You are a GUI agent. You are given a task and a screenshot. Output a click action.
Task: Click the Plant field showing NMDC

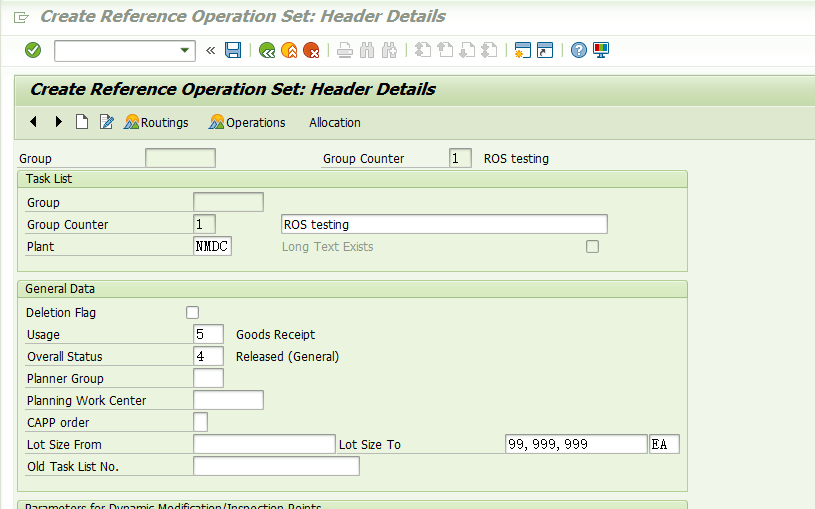212,246
